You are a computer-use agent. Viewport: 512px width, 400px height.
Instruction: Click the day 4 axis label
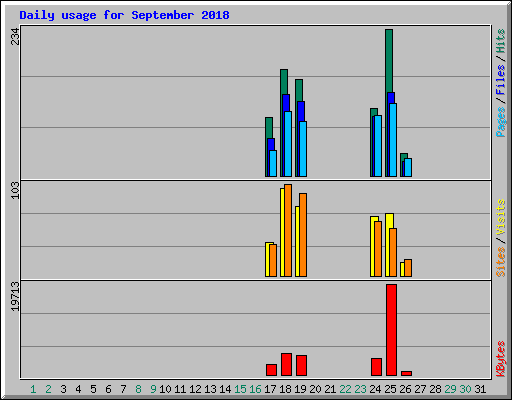(78, 389)
